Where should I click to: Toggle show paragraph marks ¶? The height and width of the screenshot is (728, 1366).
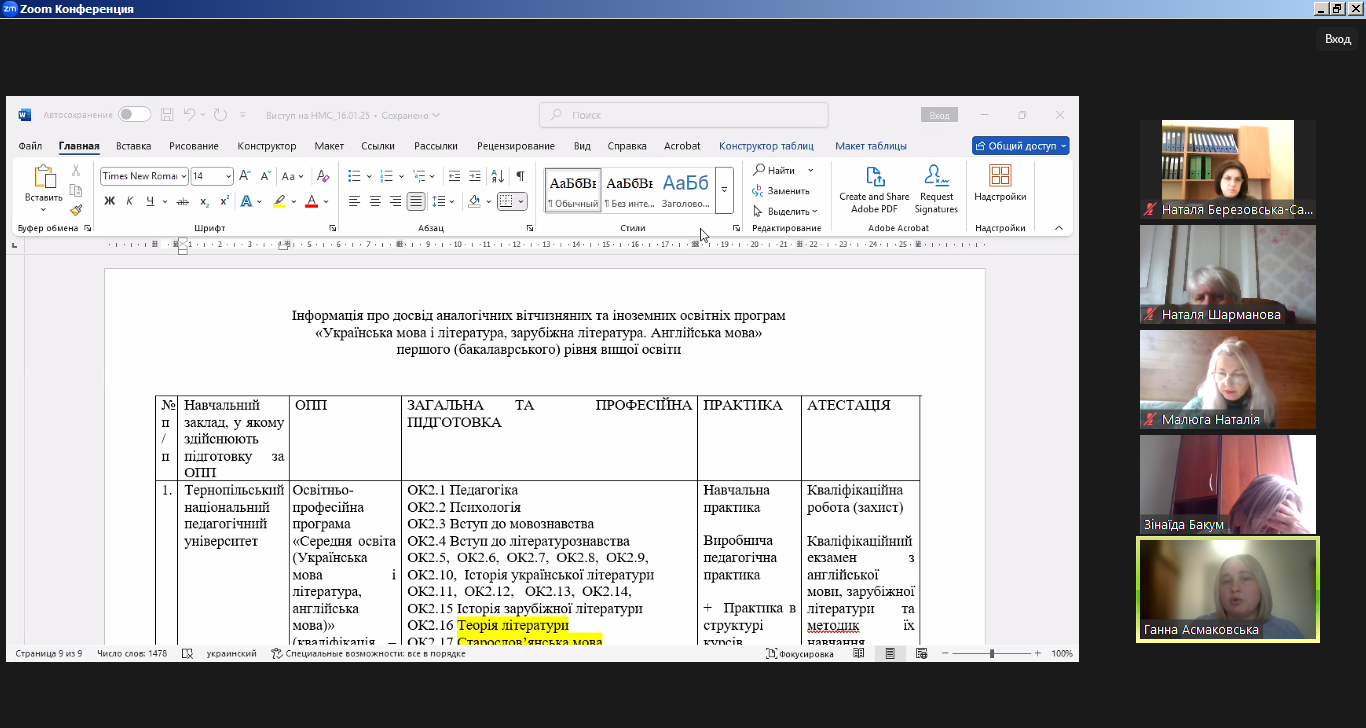tap(520, 176)
